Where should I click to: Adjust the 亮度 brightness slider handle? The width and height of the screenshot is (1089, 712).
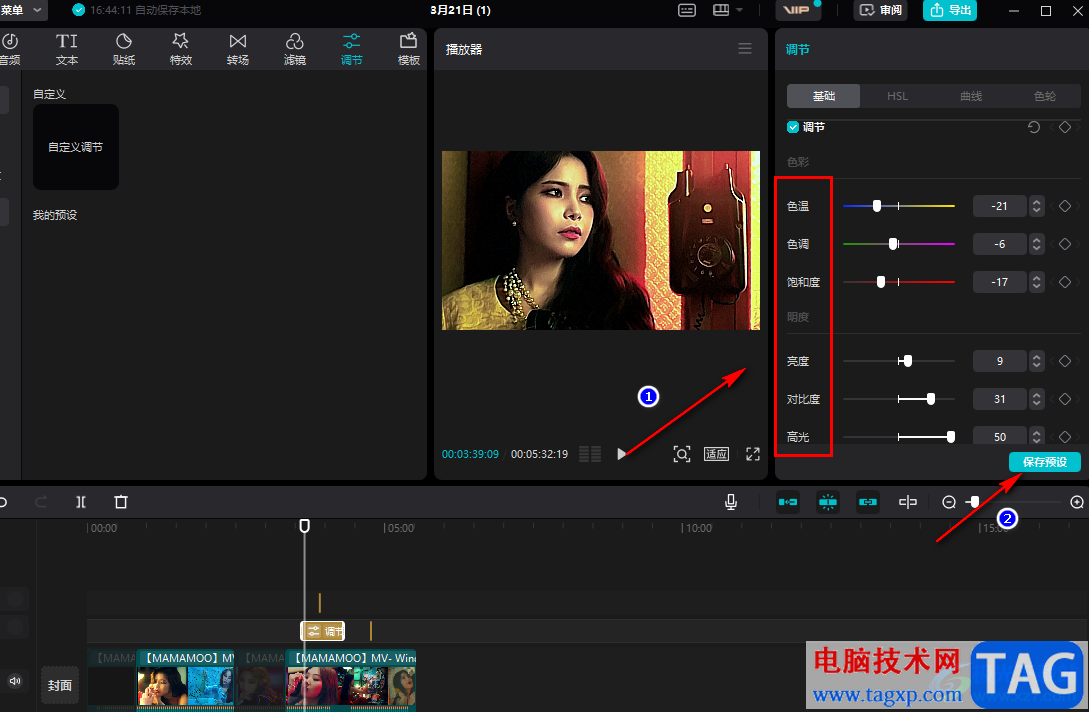tap(907, 361)
